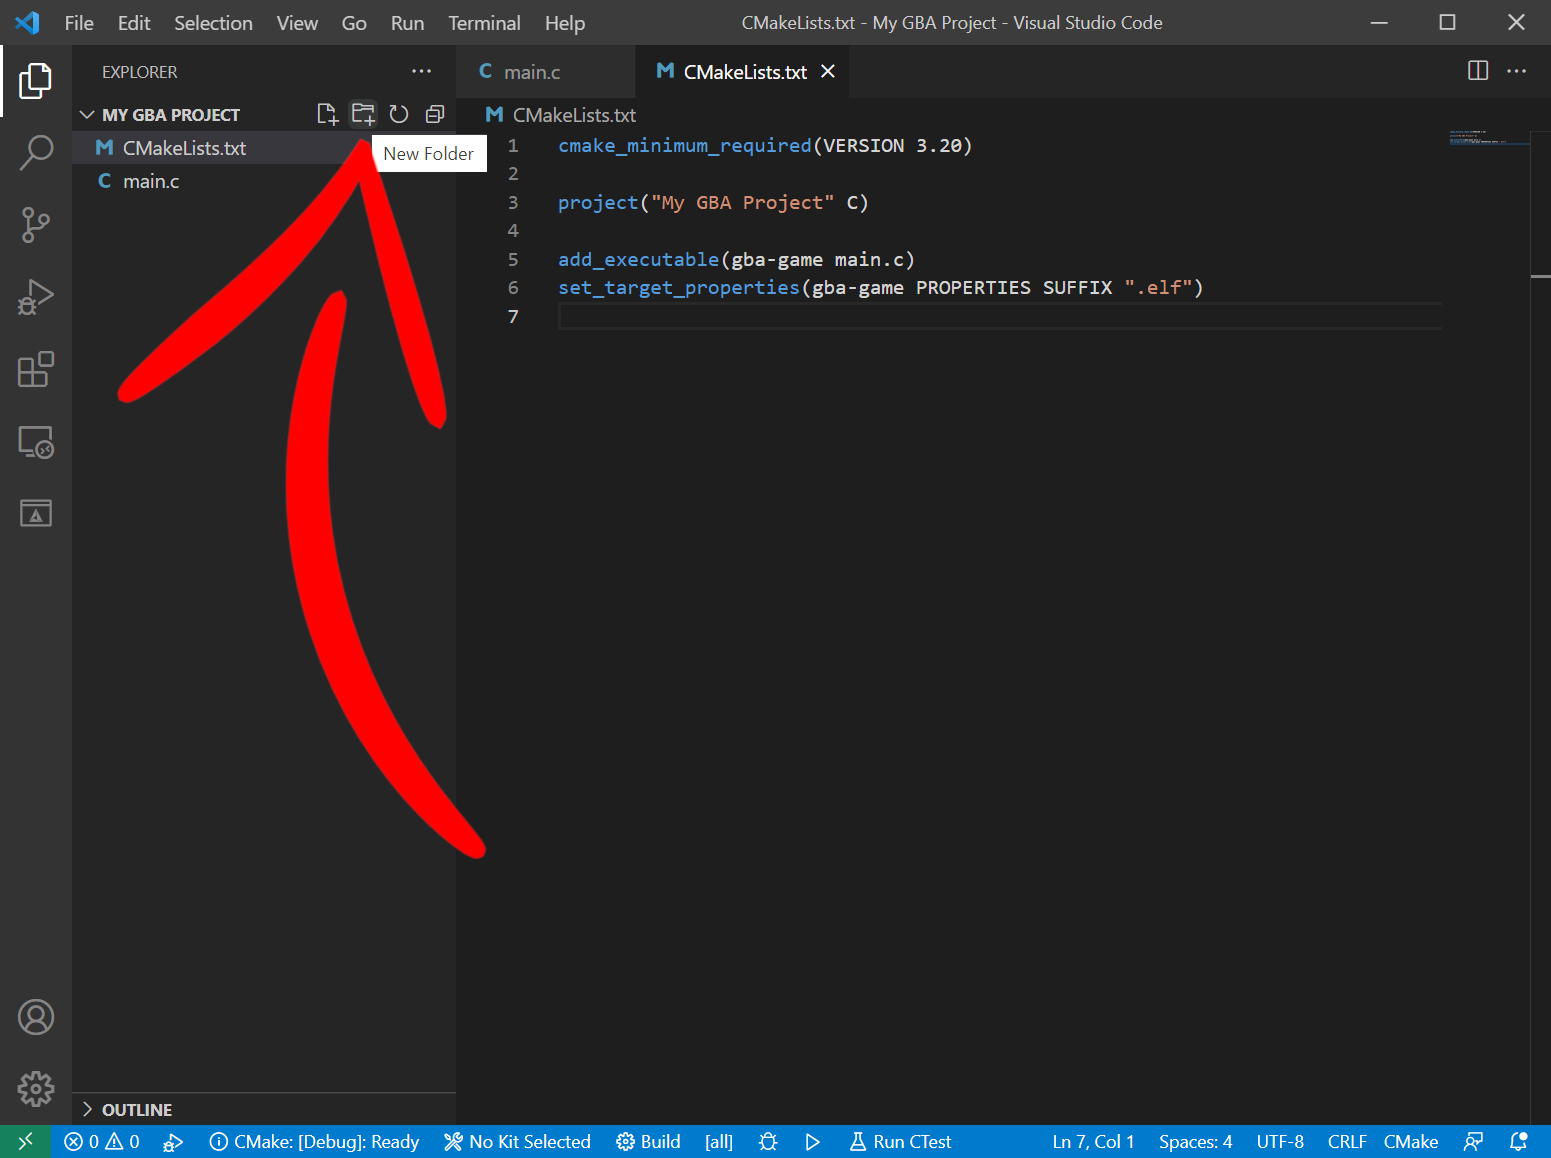The height and width of the screenshot is (1158, 1551).
Task: Start a Build from the status bar
Action: pos(648,1141)
